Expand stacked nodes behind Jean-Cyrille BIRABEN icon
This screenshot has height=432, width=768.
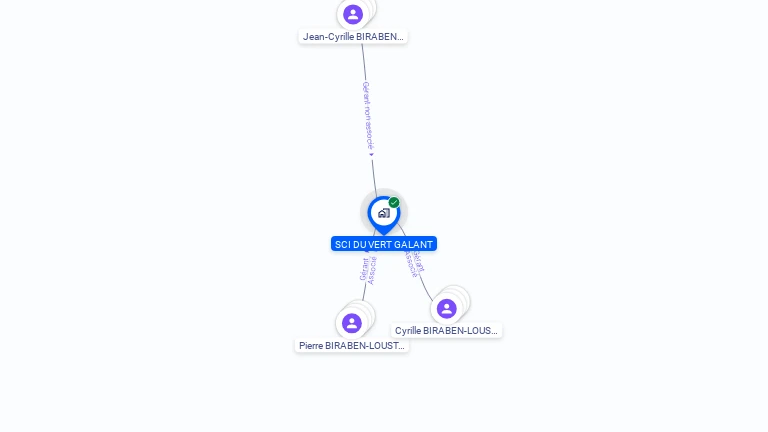pyautogui.click(x=371, y=5)
